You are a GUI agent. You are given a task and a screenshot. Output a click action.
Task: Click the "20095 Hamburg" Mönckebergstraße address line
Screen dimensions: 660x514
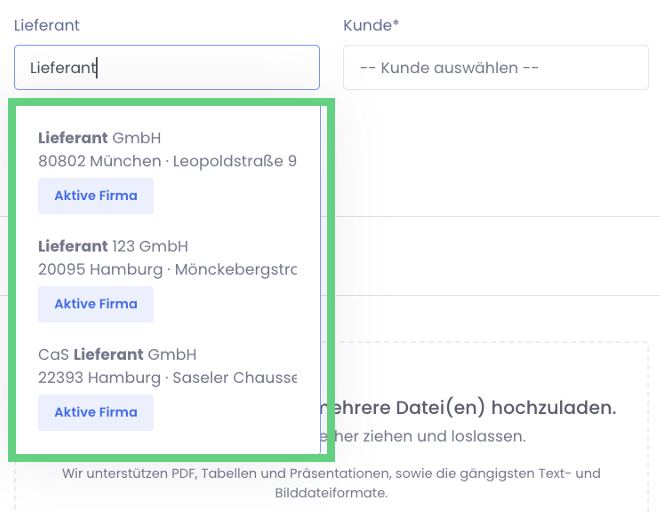(x=167, y=269)
